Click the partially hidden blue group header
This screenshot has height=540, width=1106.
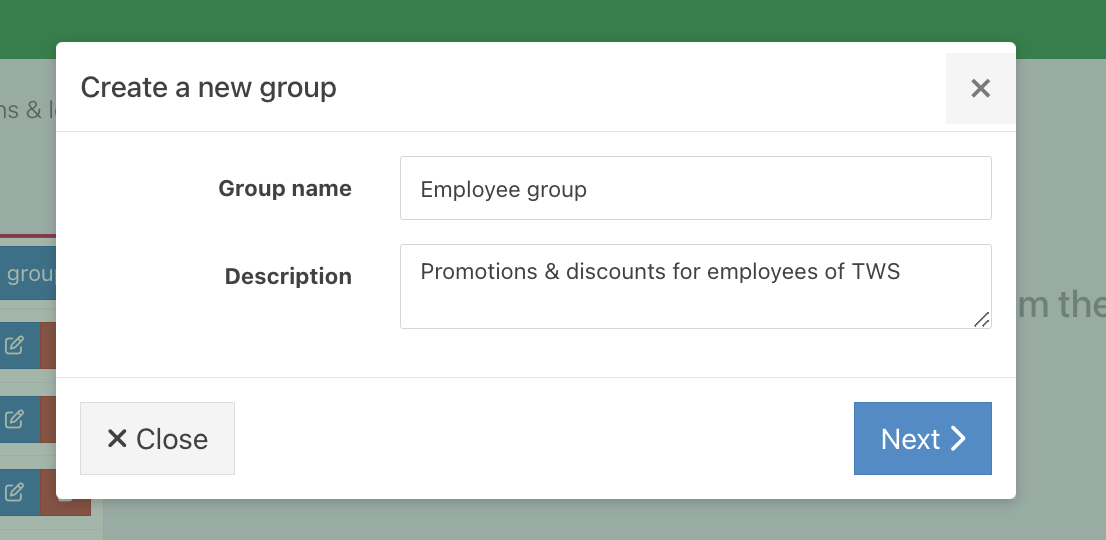[x=28, y=273]
